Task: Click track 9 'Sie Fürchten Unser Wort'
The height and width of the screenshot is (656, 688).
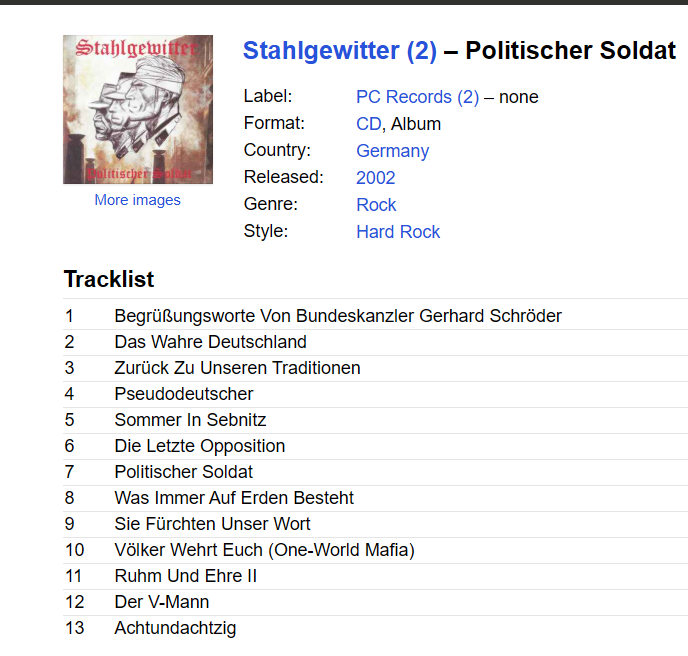Action: coord(212,524)
